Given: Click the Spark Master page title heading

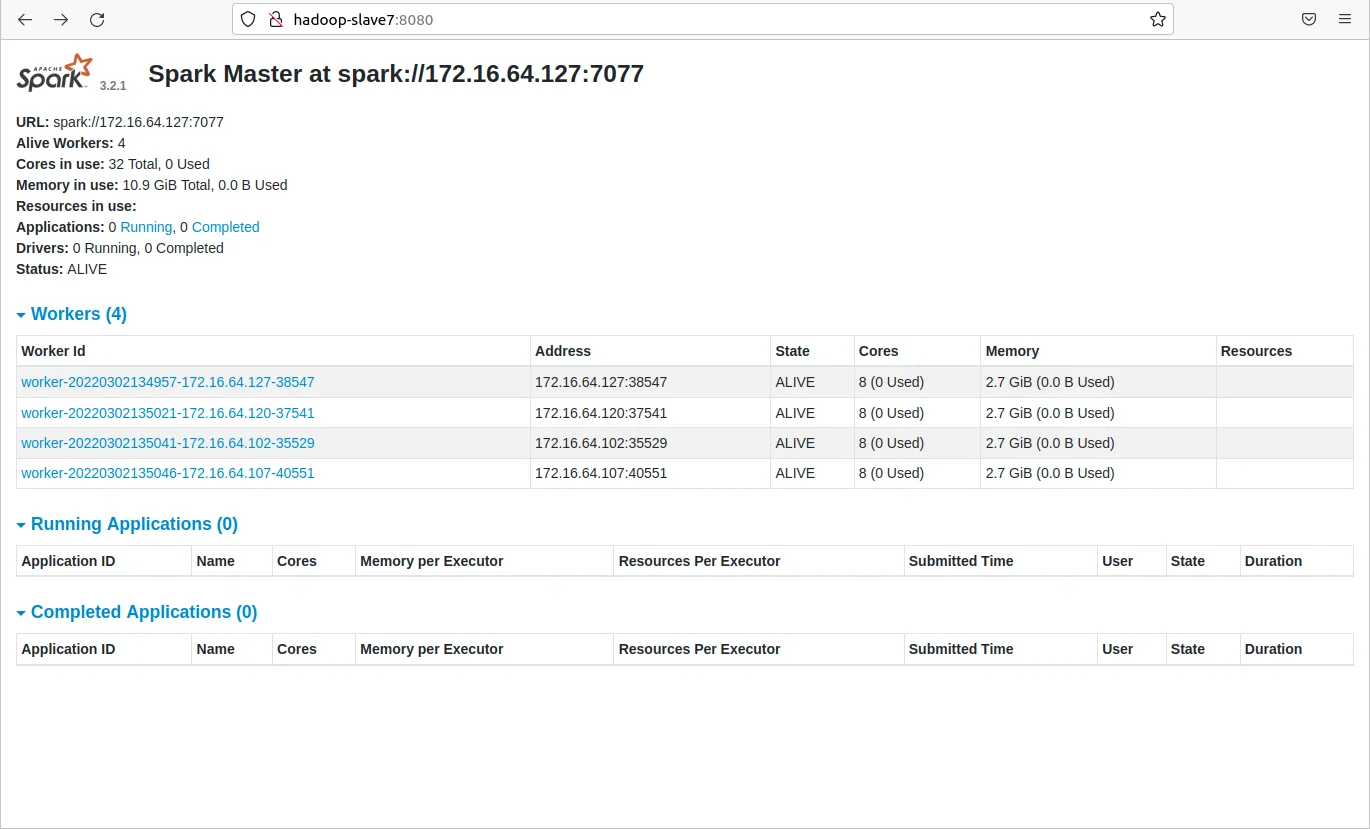Looking at the screenshot, I should pyautogui.click(x=396, y=74).
